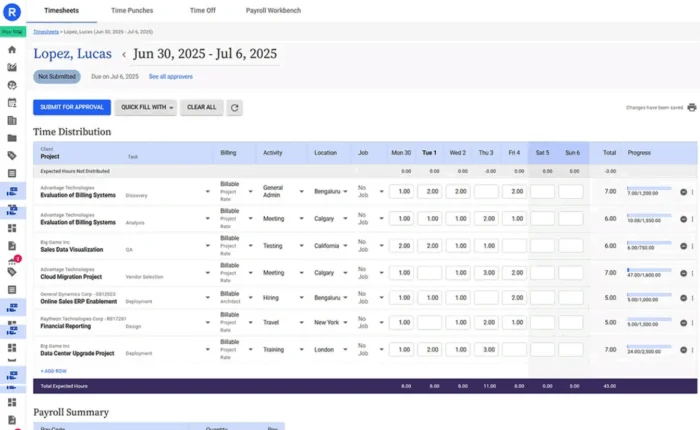The height and width of the screenshot is (430, 700).
Task: Click progress bar for Cloud Migration Project
Action: point(649,270)
